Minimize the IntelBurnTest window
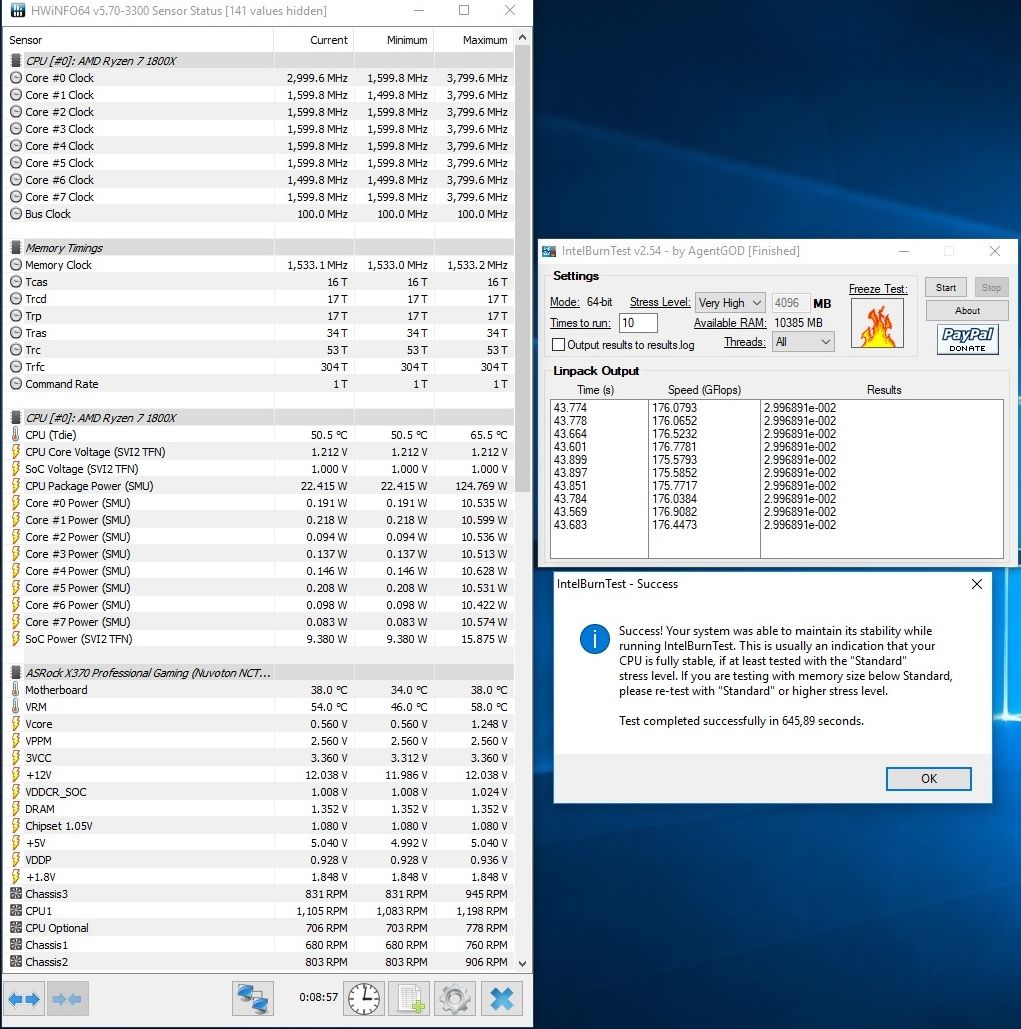The height and width of the screenshot is (1029, 1021). click(904, 251)
